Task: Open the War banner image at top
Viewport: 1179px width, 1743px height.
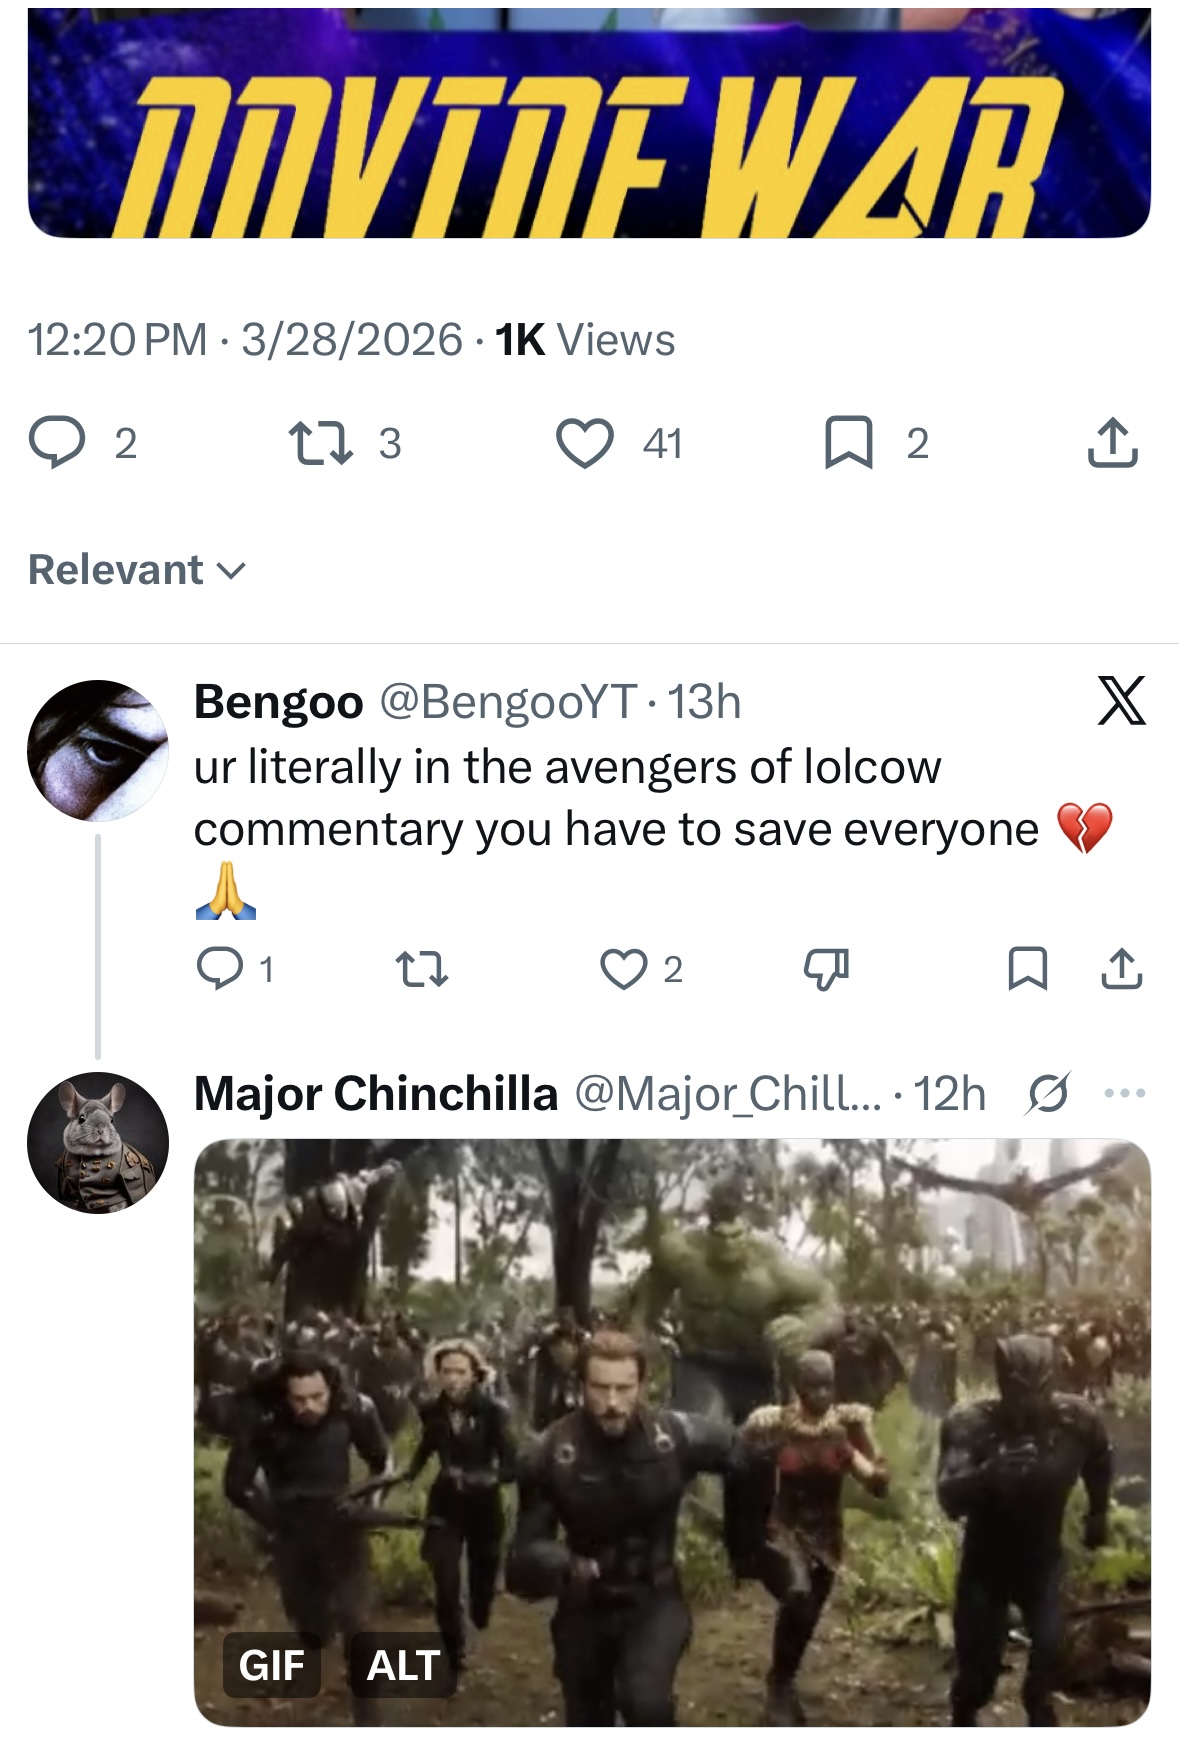Action: click(x=589, y=123)
